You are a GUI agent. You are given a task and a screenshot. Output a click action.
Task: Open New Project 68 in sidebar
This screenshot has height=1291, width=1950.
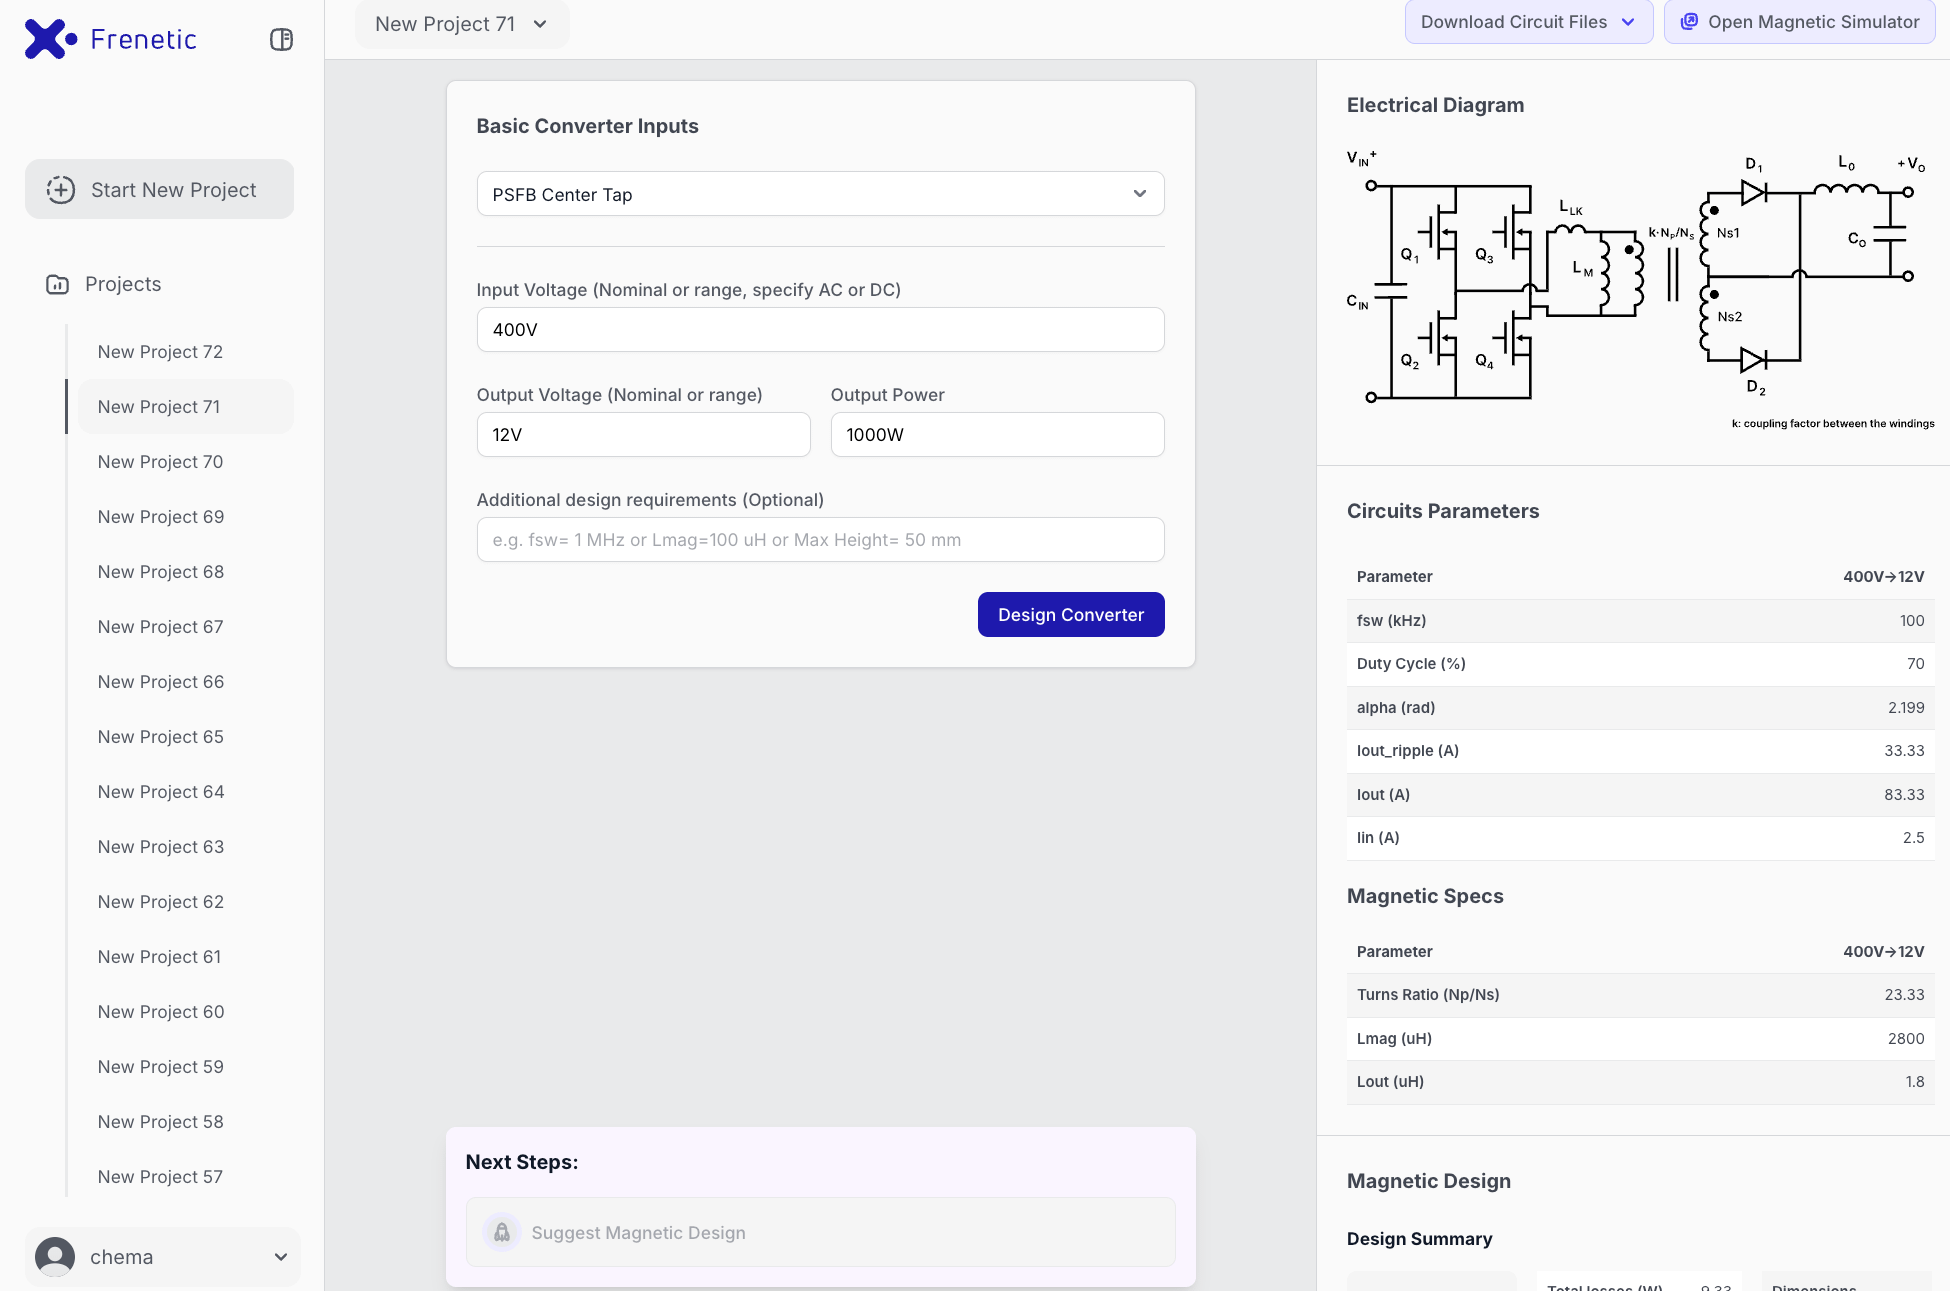tap(186, 572)
